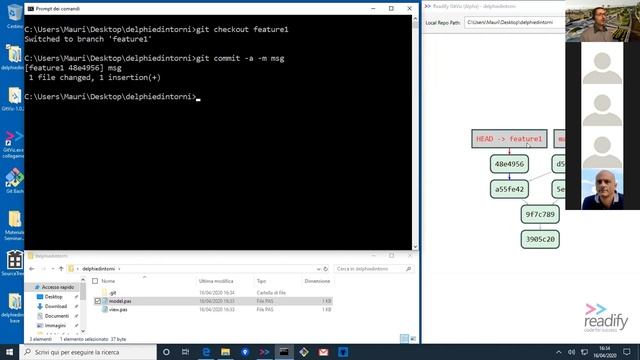This screenshot has height=360, width=640.
Task: Click the bottom participant video thumbnail
Action: tap(602, 189)
